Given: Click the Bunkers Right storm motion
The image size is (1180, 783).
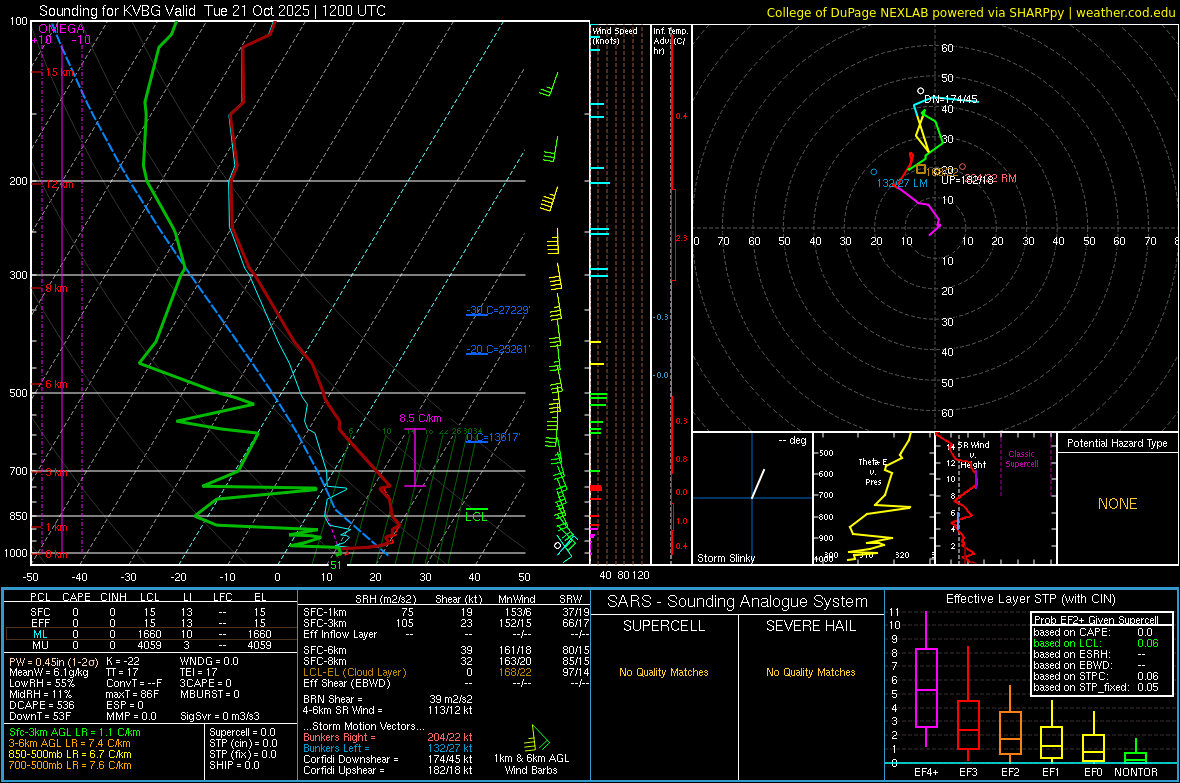Looking at the screenshot, I should (388, 737).
